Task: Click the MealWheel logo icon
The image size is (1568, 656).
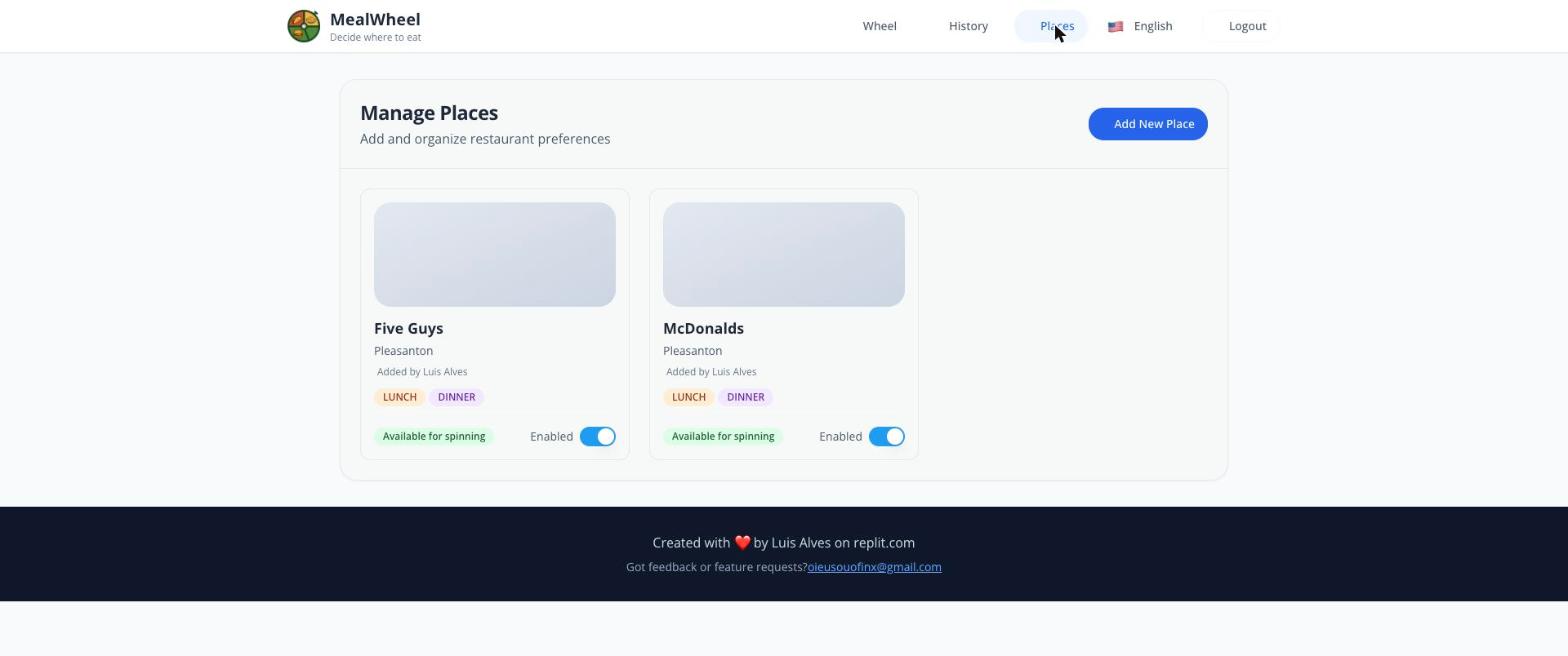Action: (304, 26)
